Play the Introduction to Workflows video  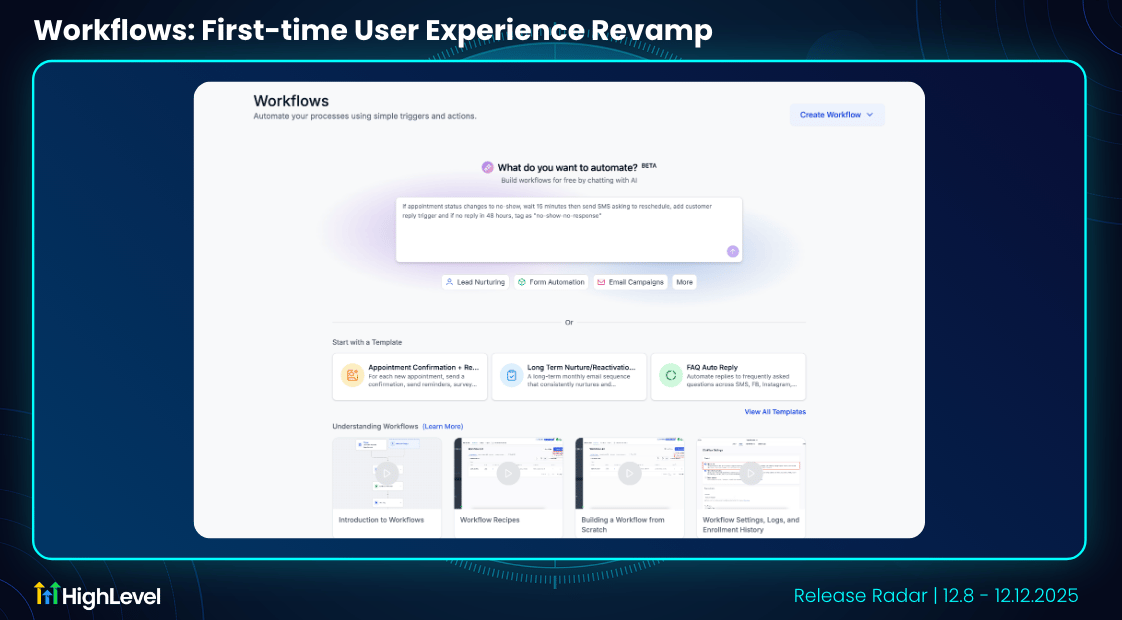[387, 473]
